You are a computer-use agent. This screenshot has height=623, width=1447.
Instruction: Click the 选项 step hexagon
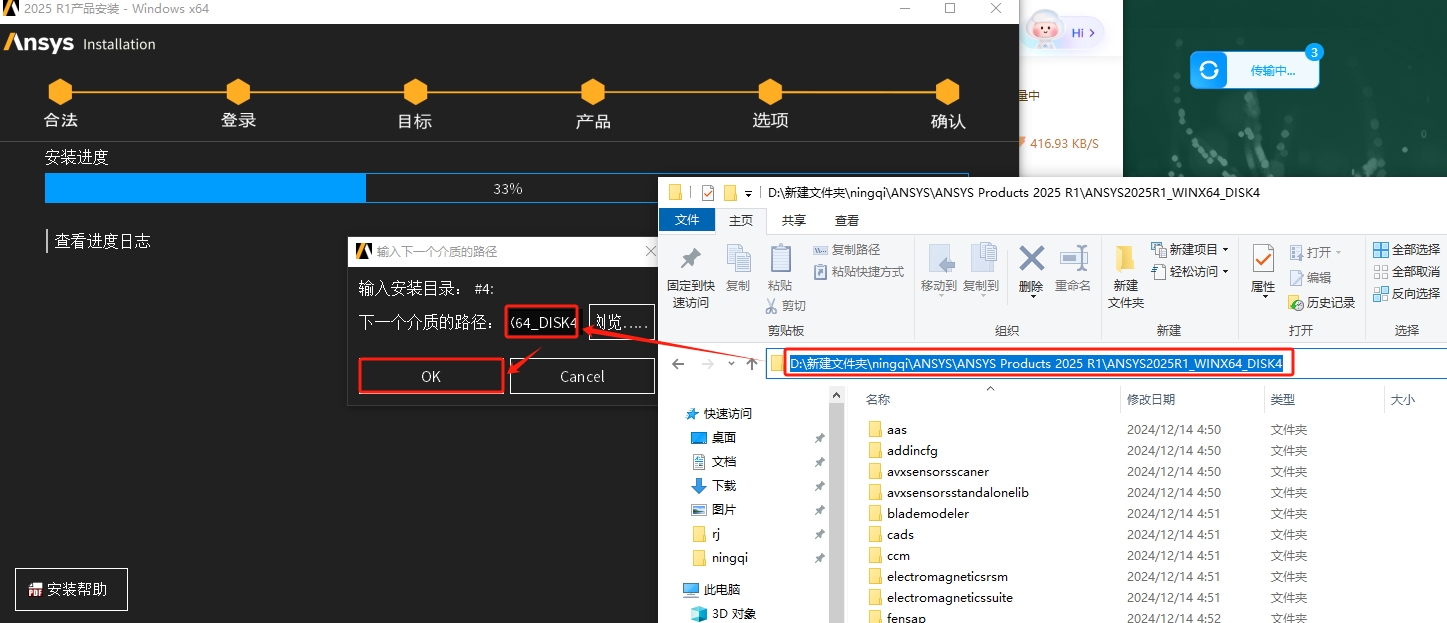coord(770,92)
